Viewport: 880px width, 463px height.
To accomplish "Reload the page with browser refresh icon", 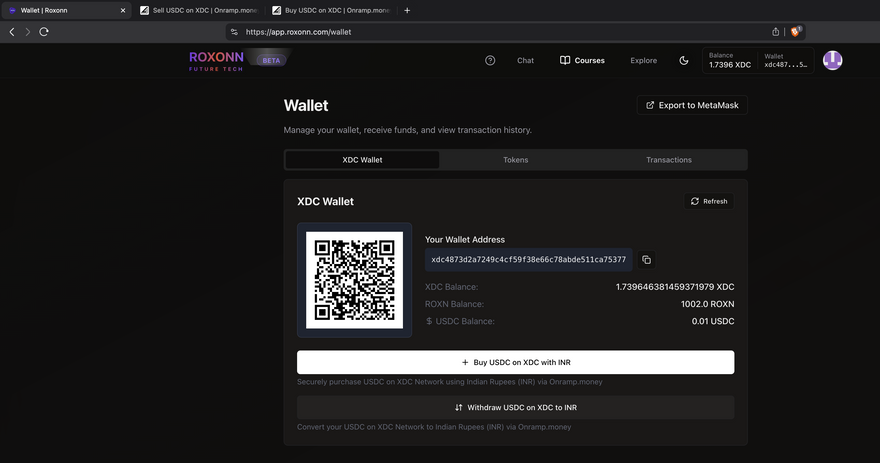I will coord(44,32).
